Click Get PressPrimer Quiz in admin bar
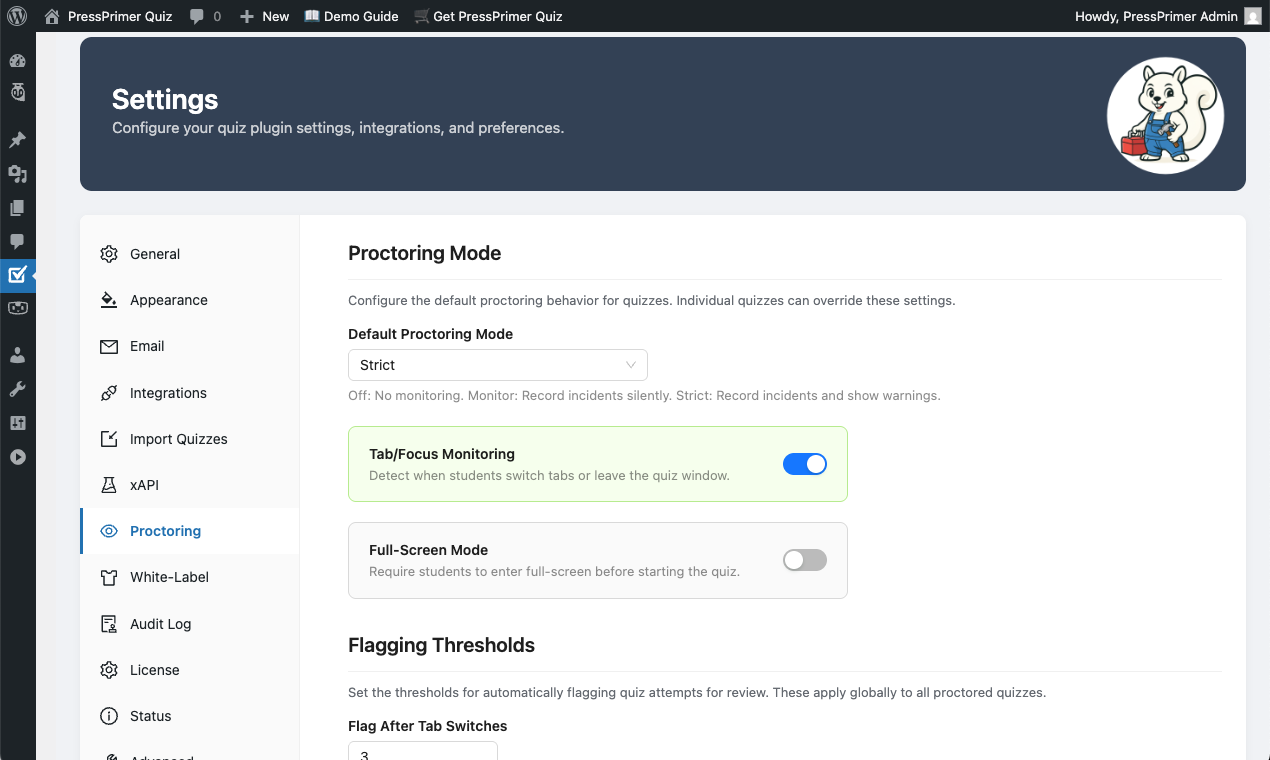Image resolution: width=1270 pixels, height=760 pixels. click(488, 16)
